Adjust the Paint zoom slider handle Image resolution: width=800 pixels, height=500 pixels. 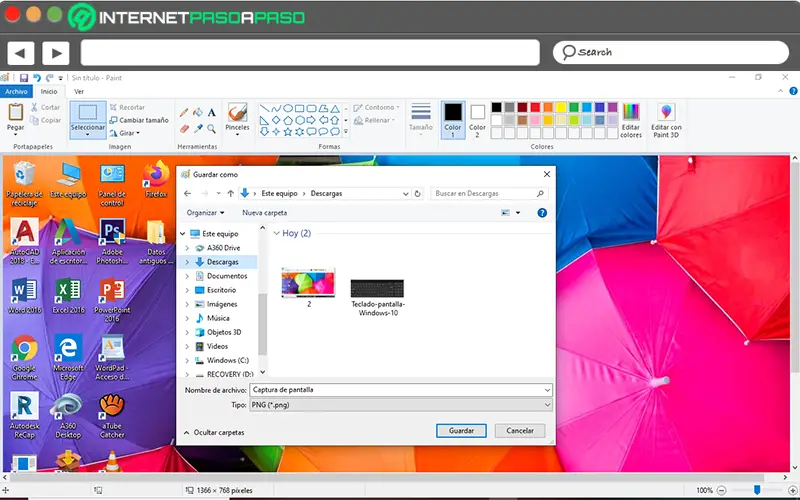tap(757, 490)
